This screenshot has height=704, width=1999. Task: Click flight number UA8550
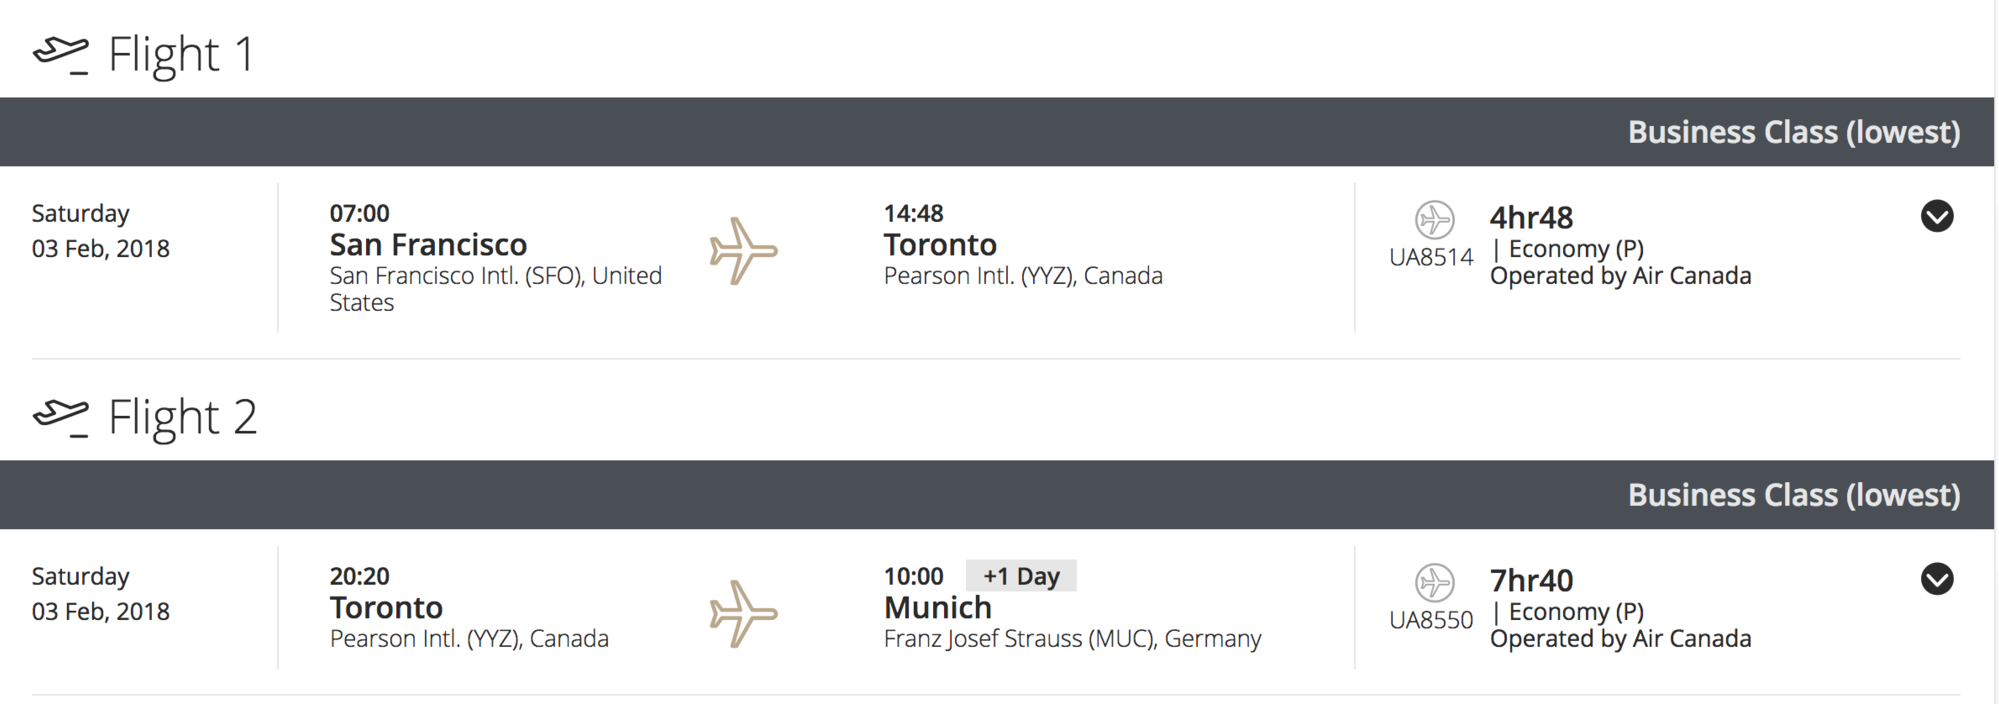(1431, 620)
